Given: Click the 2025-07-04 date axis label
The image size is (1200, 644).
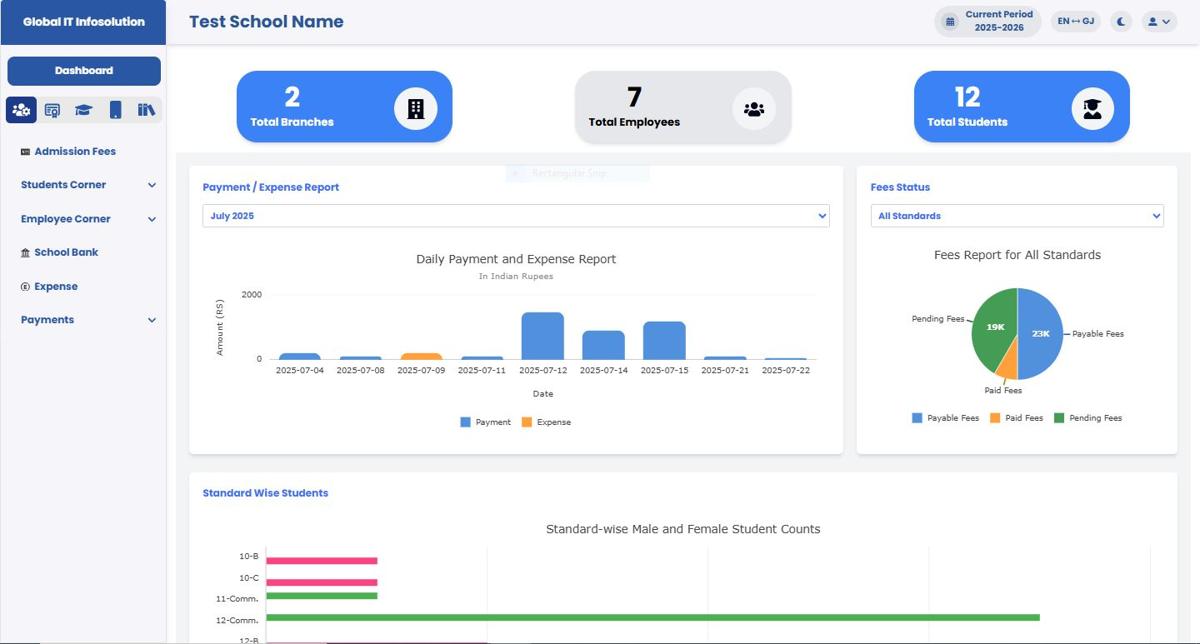Looking at the screenshot, I should pos(300,370).
